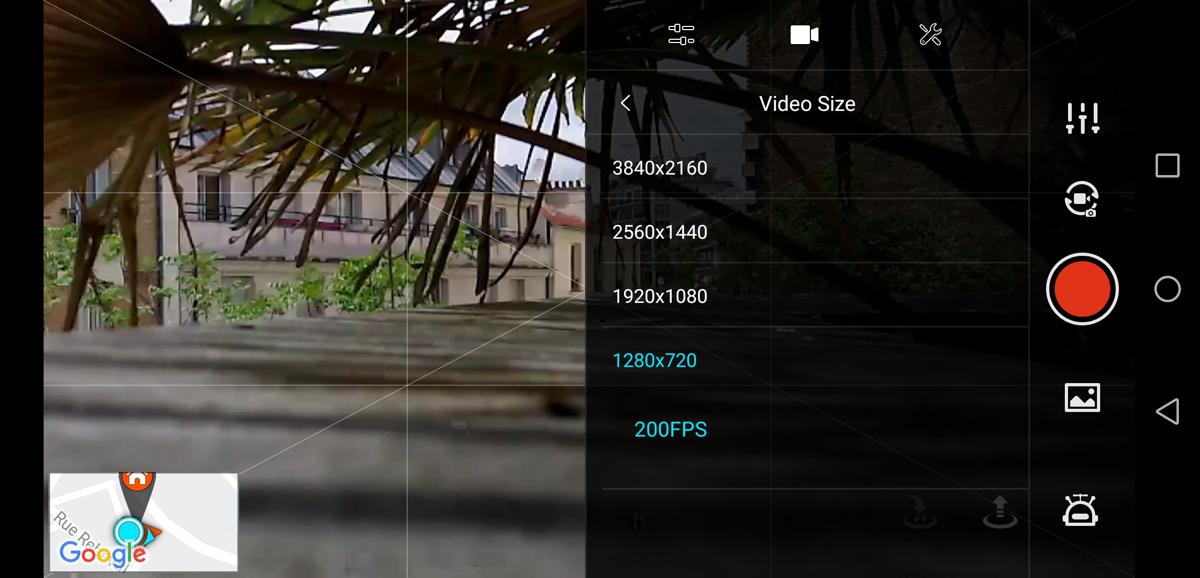Open the wrench tools tab
1200x578 pixels.
pyautogui.click(x=930, y=35)
